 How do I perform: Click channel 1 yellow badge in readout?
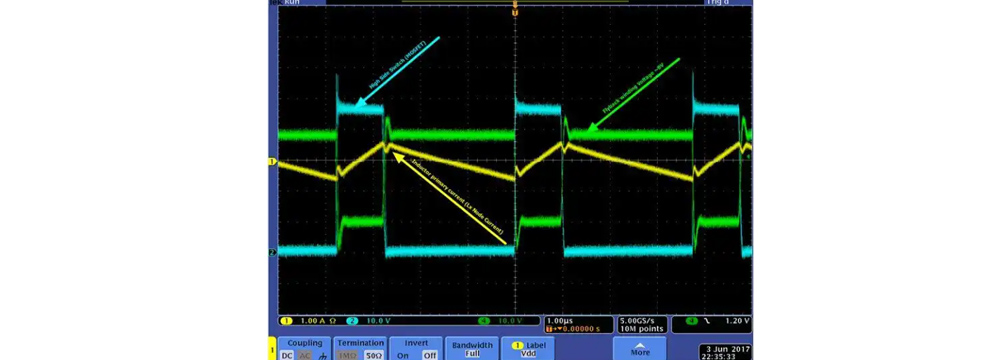tap(286, 320)
